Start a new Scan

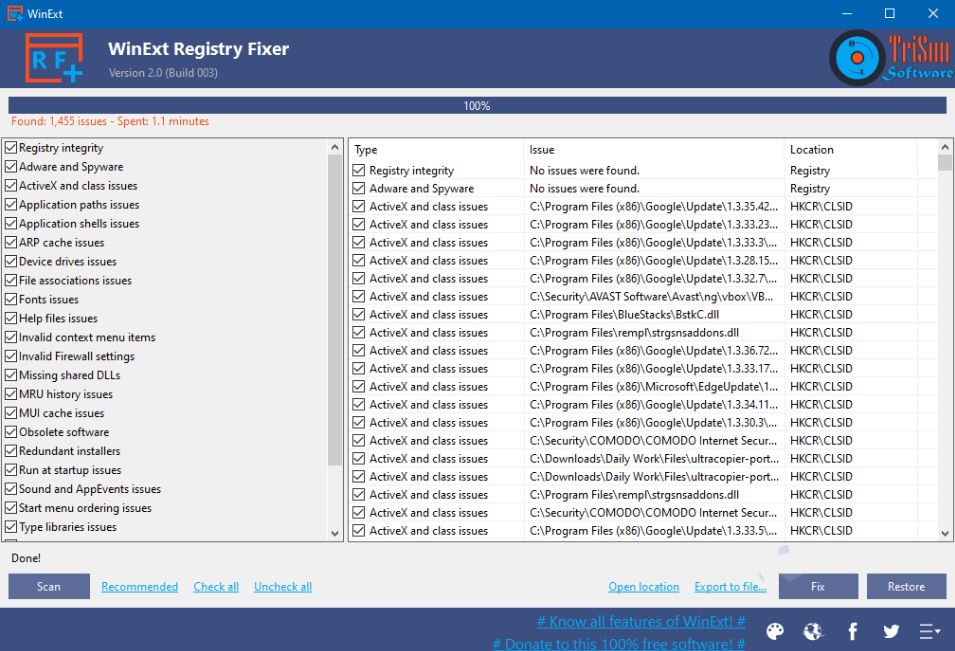click(x=49, y=586)
